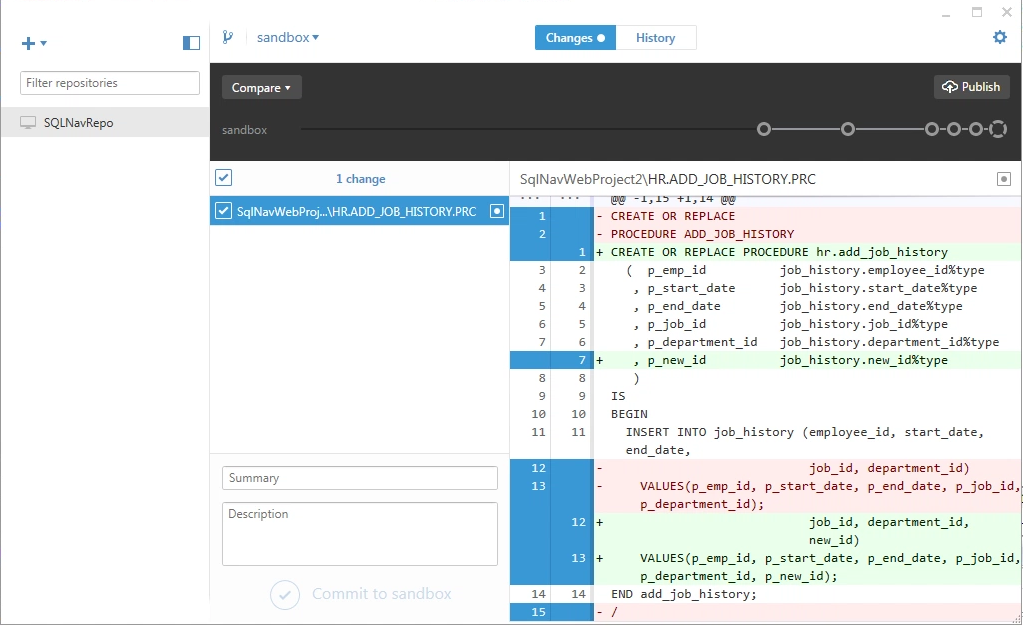Image resolution: width=1023 pixels, height=626 pixels.
Task: Open the sandbox branch dropdown
Action: [x=288, y=37]
